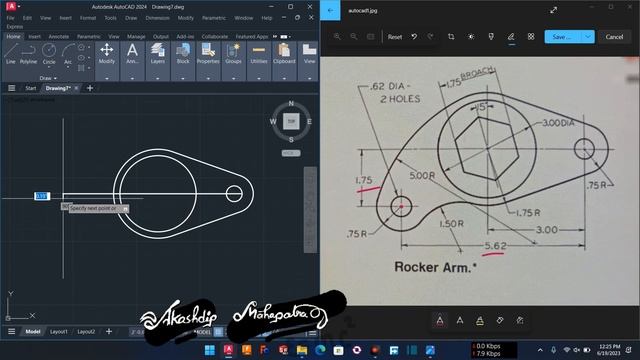Viewport: 640px width, 360px height.
Task: Open the layout list hamburger icon at bottom
Action: tap(11, 331)
